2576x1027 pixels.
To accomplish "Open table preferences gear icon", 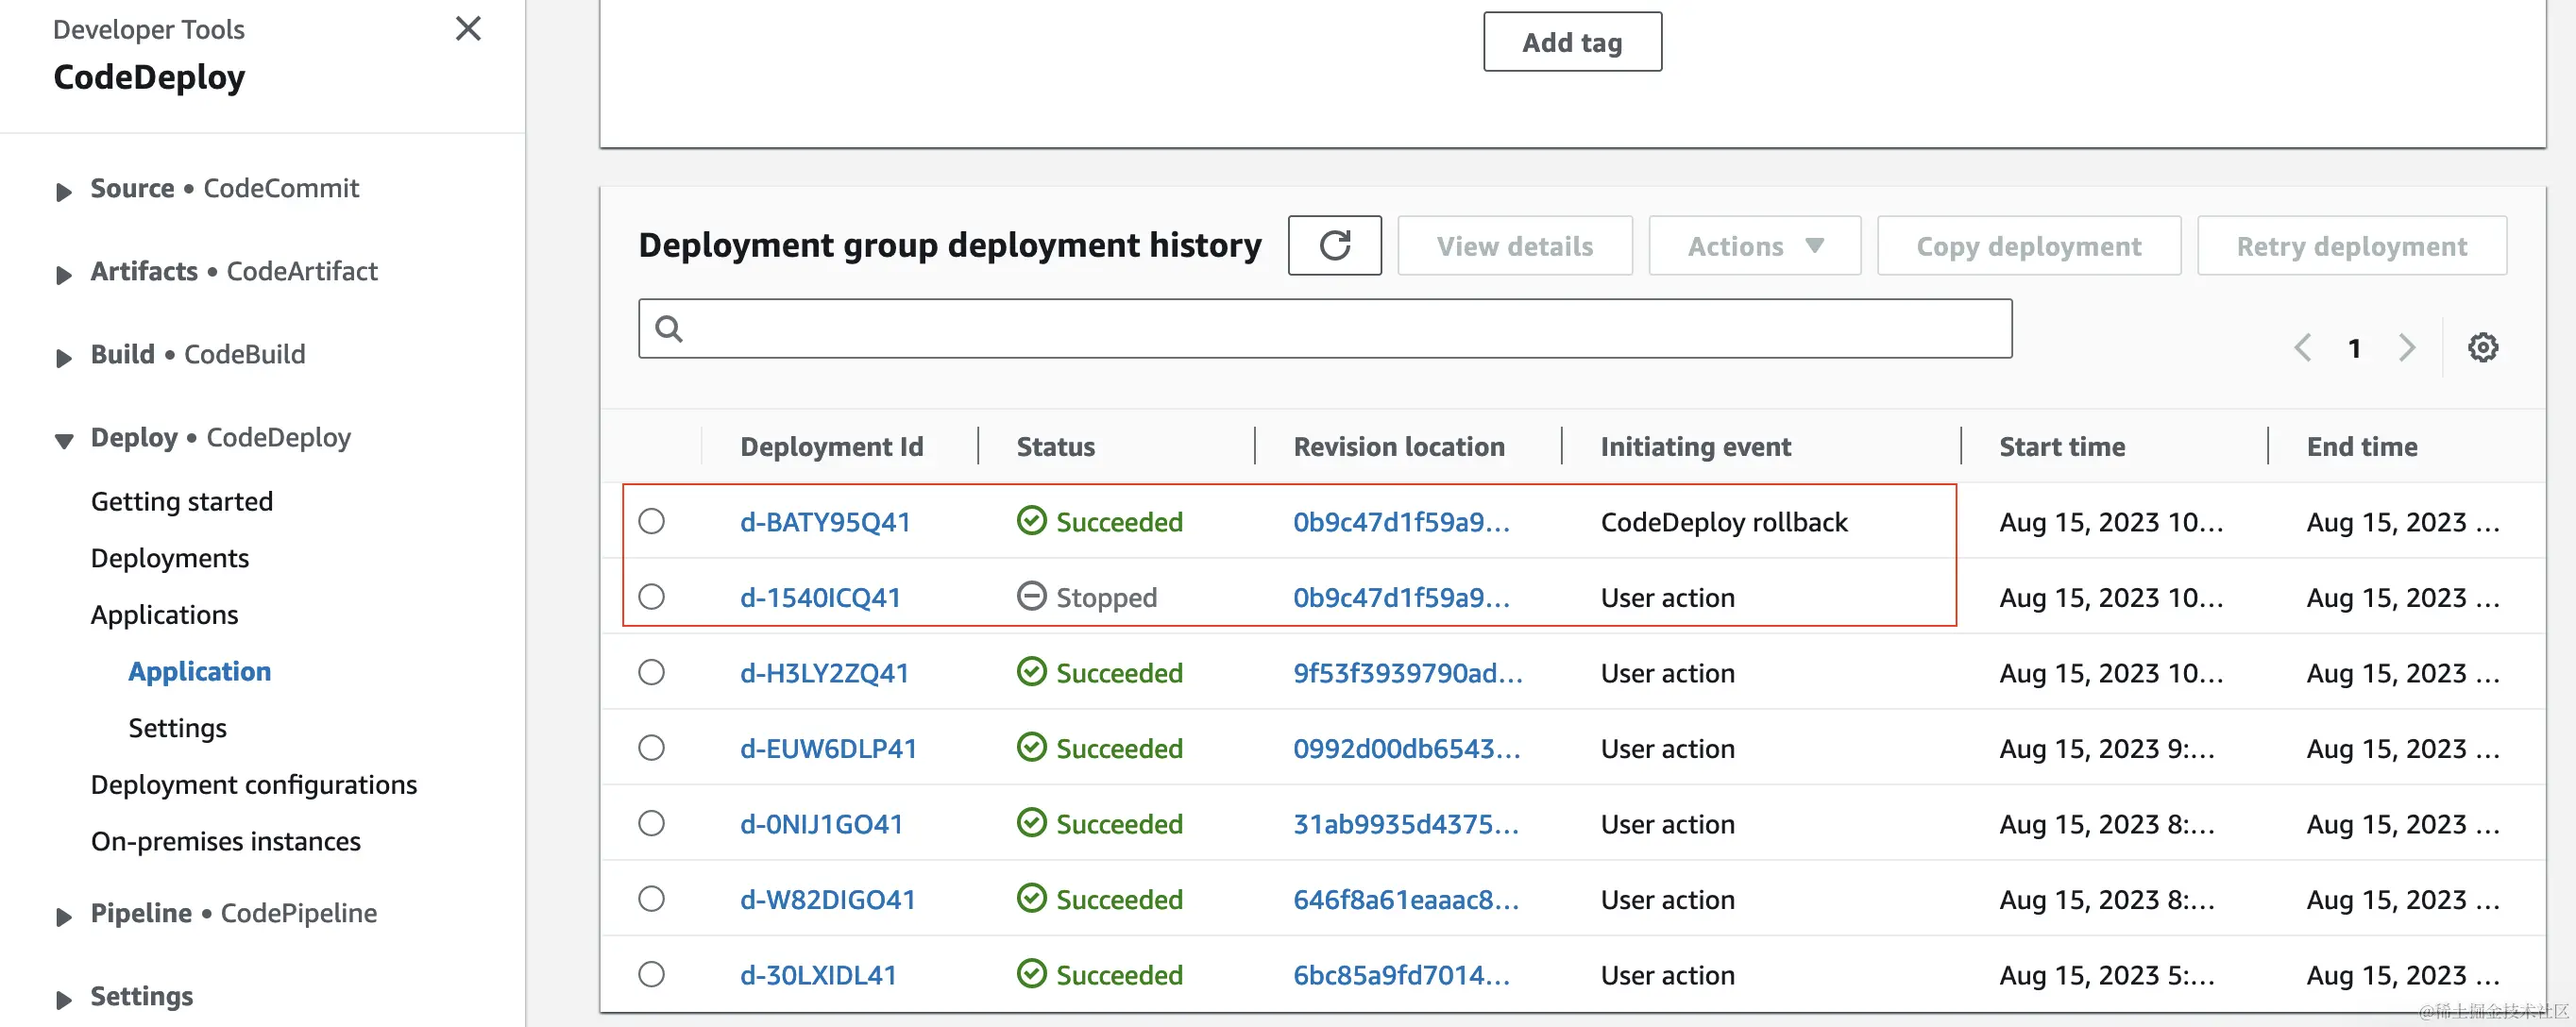I will coord(2482,348).
